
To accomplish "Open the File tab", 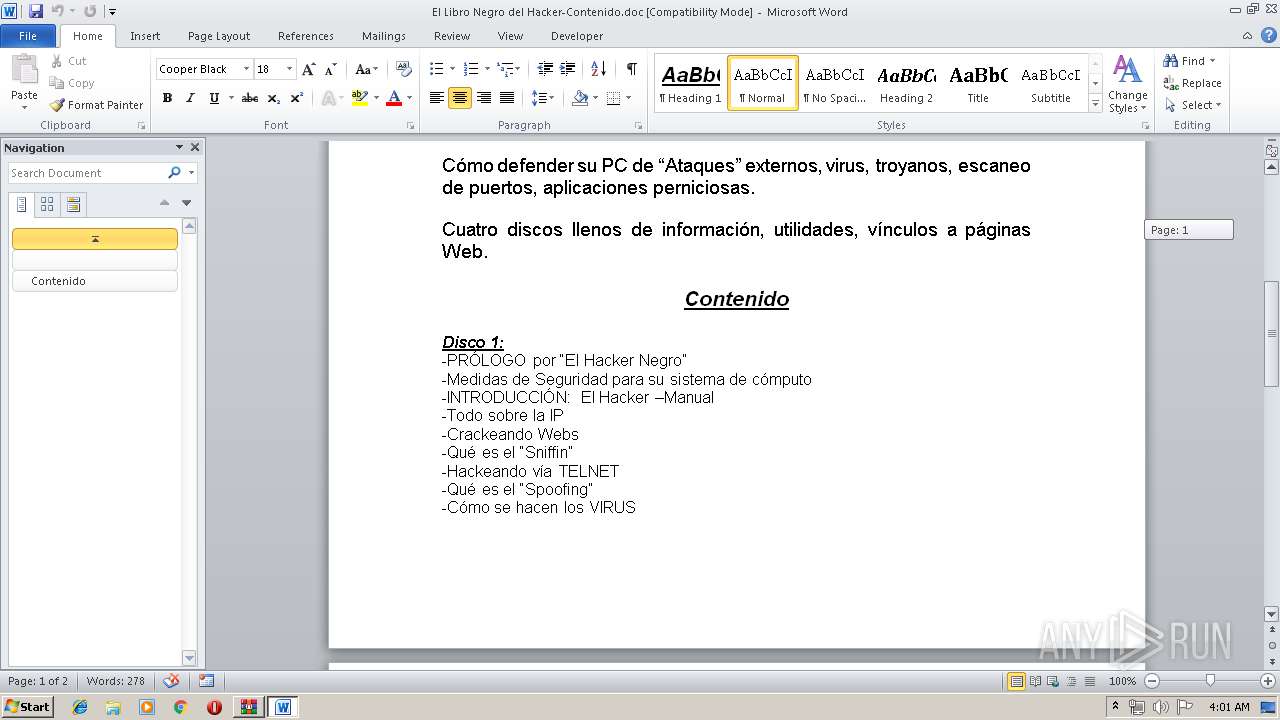I will [x=28, y=36].
